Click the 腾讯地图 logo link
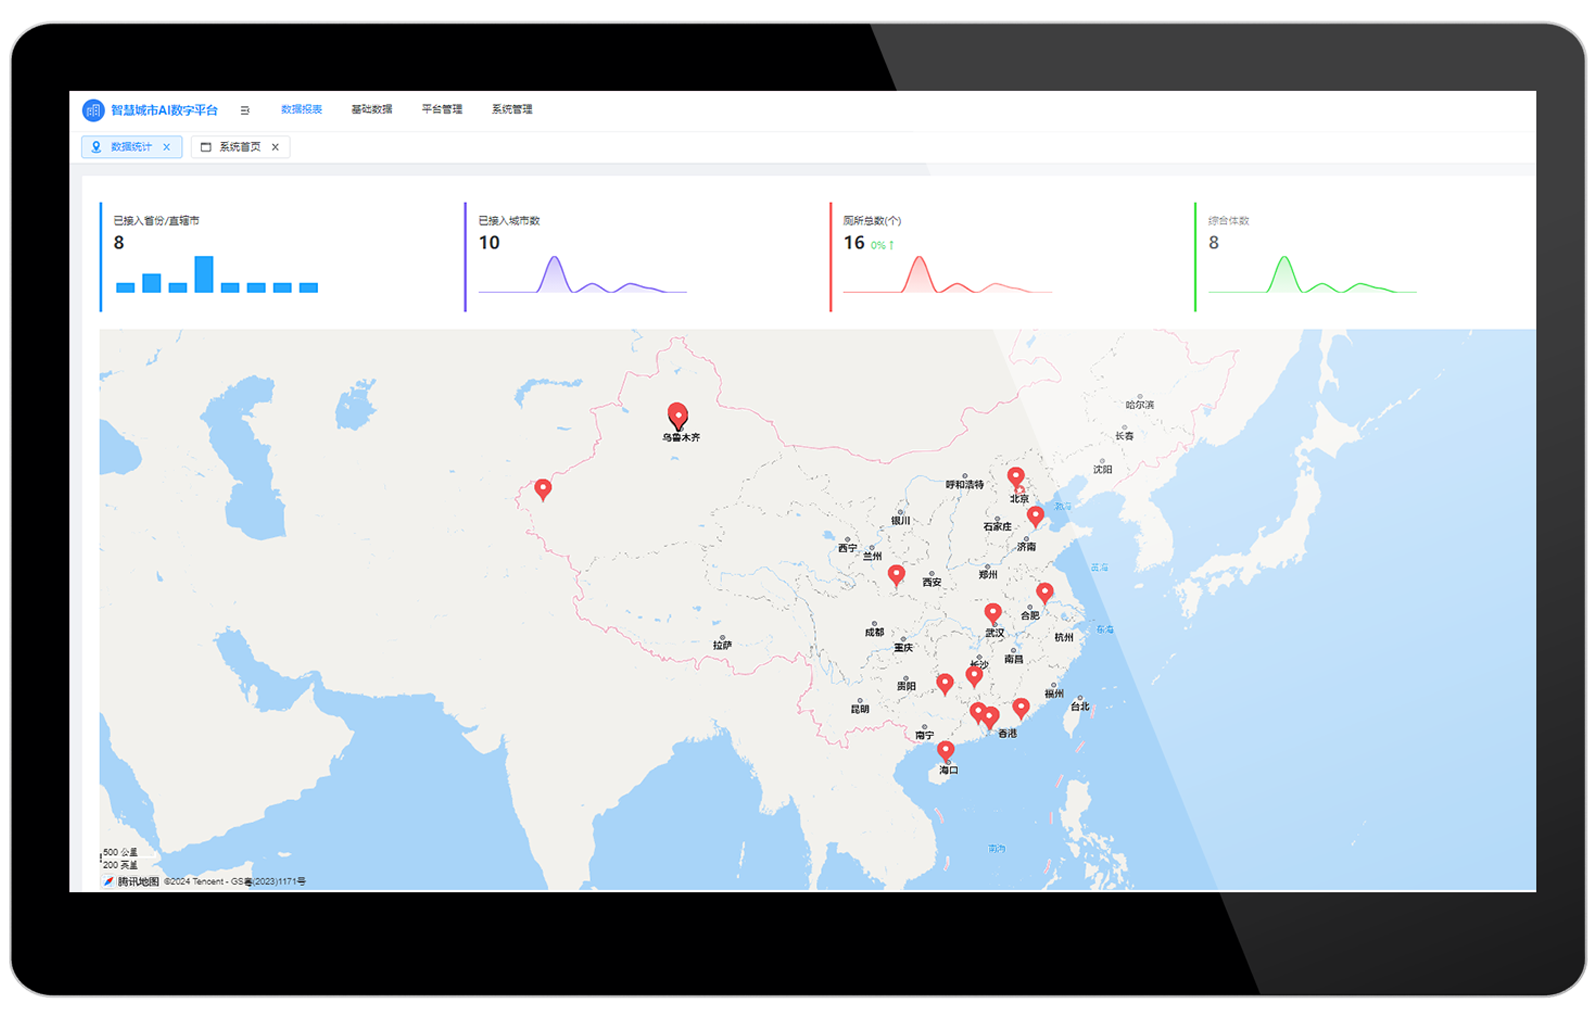Image resolution: width=1596 pixels, height=1020 pixels. [x=131, y=881]
